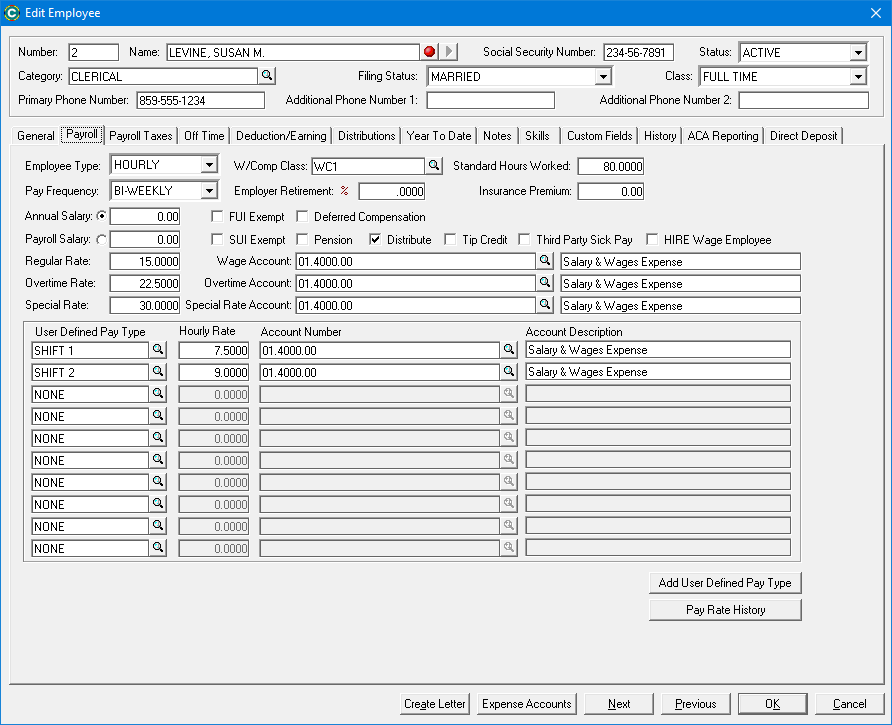Click the Regular Rate field
The width and height of the screenshot is (892, 725).
[145, 261]
